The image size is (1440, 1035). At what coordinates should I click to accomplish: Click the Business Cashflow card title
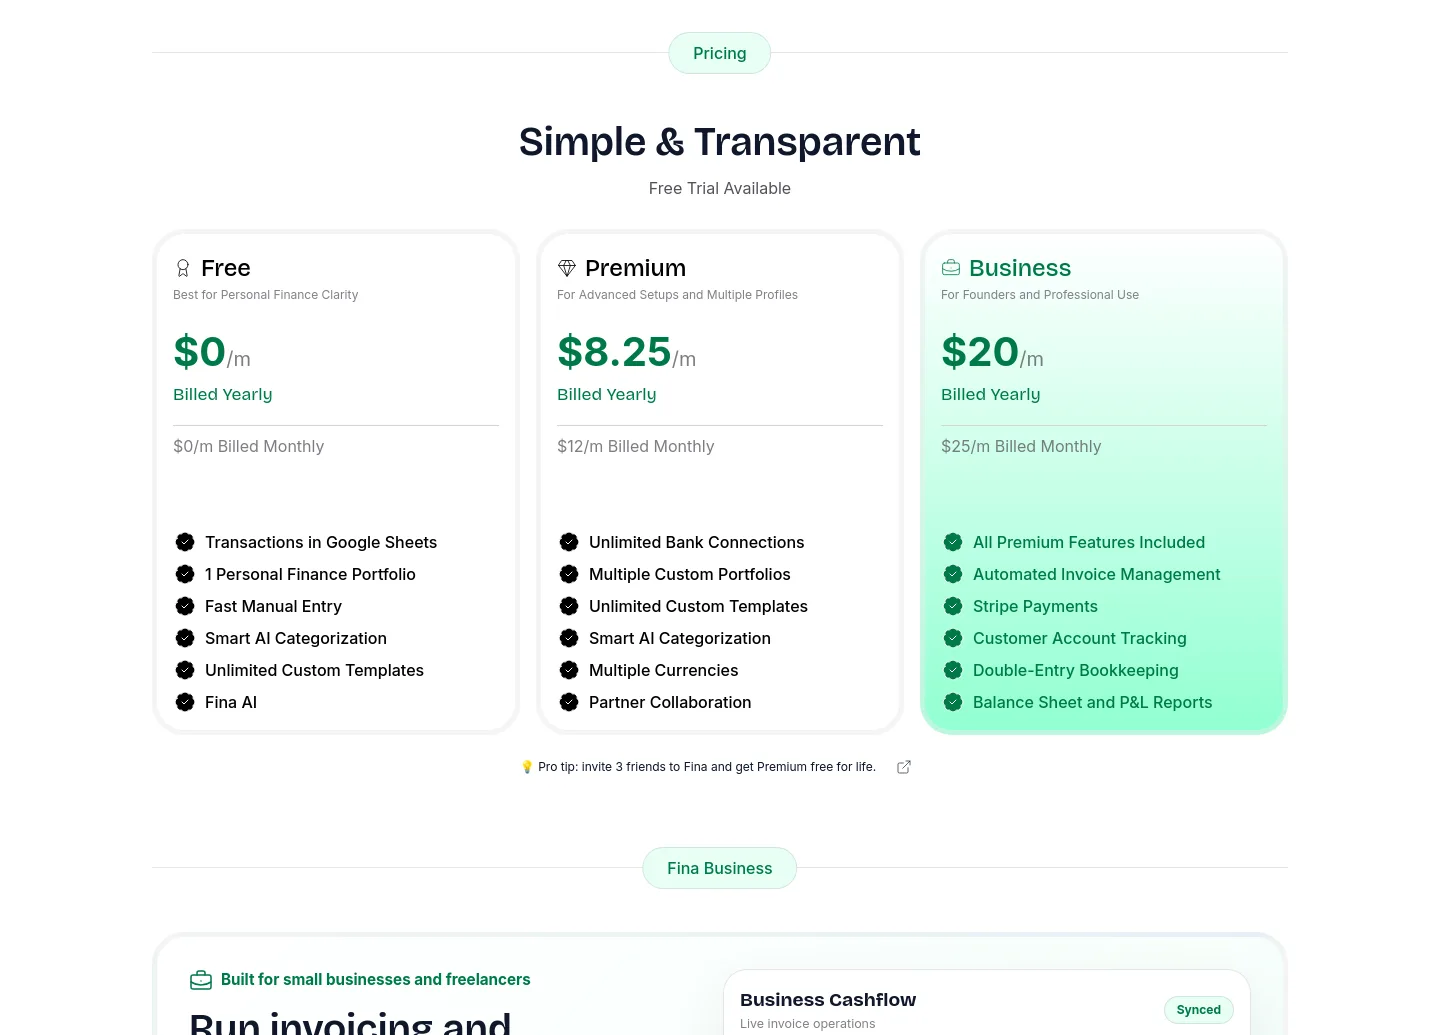click(x=828, y=1000)
